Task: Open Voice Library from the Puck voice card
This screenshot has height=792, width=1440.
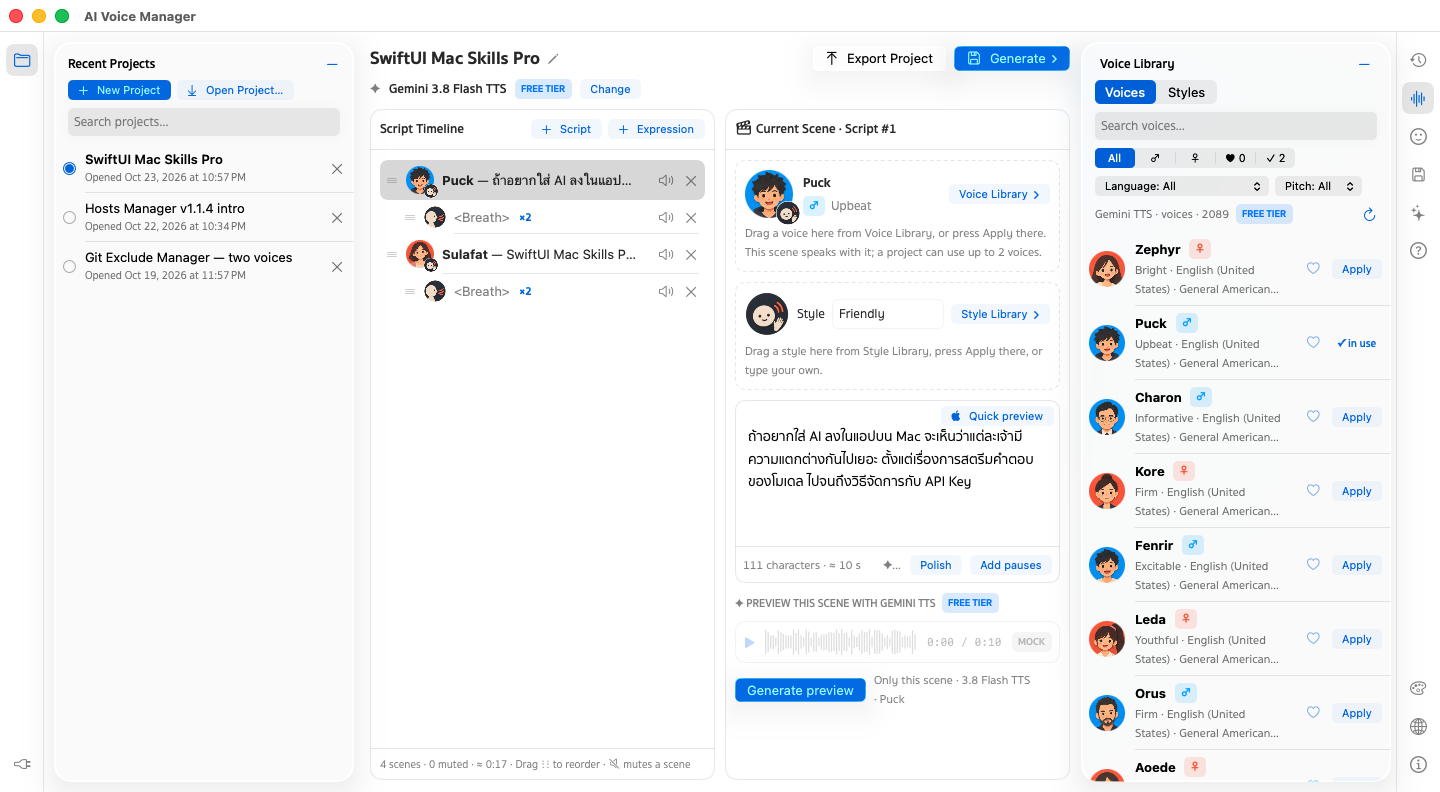Action: coord(999,194)
